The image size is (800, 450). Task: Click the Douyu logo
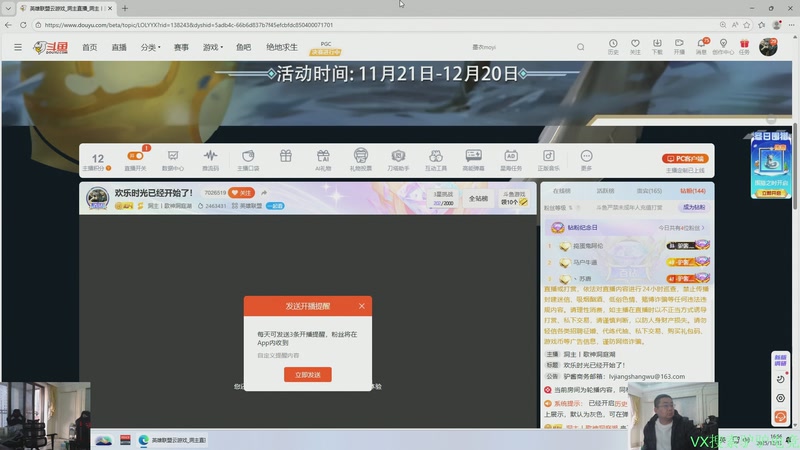tap(51, 47)
